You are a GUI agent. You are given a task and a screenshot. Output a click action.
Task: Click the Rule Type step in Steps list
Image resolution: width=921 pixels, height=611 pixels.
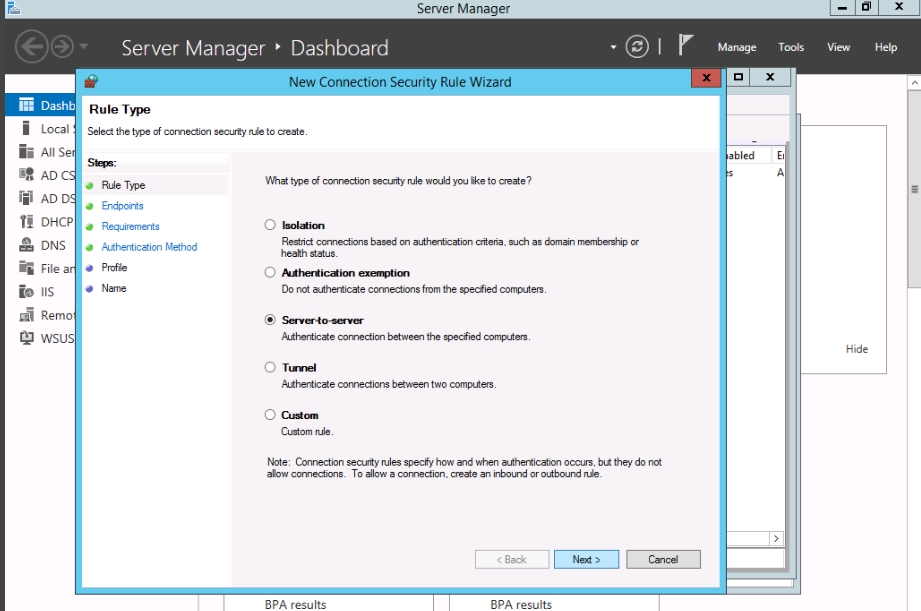point(123,185)
